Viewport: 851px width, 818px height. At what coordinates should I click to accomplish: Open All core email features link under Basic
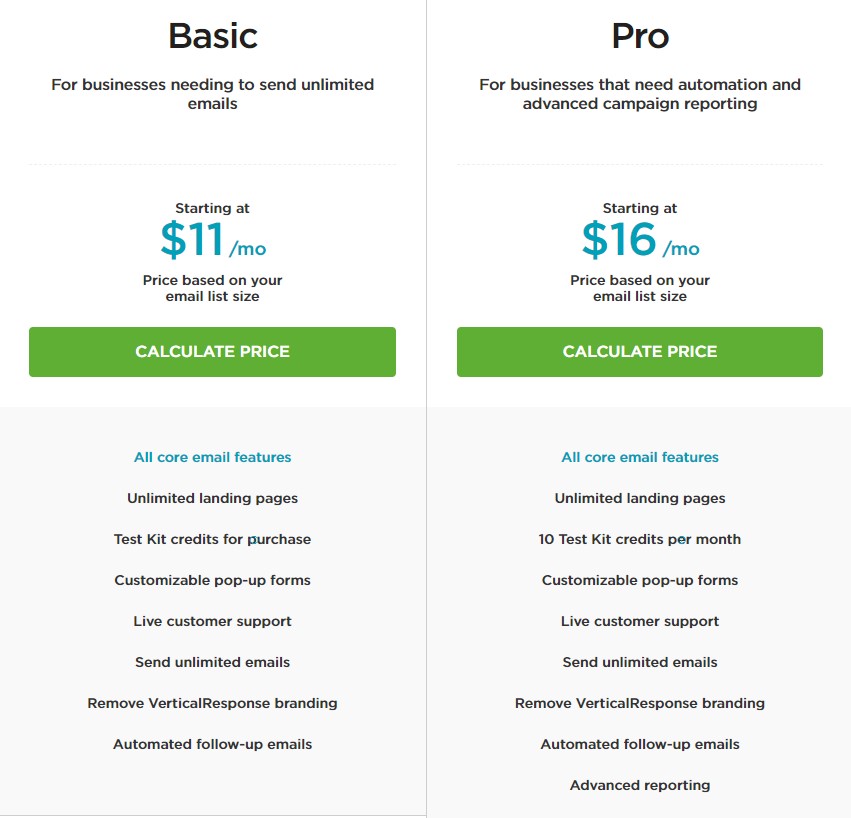tap(213, 457)
